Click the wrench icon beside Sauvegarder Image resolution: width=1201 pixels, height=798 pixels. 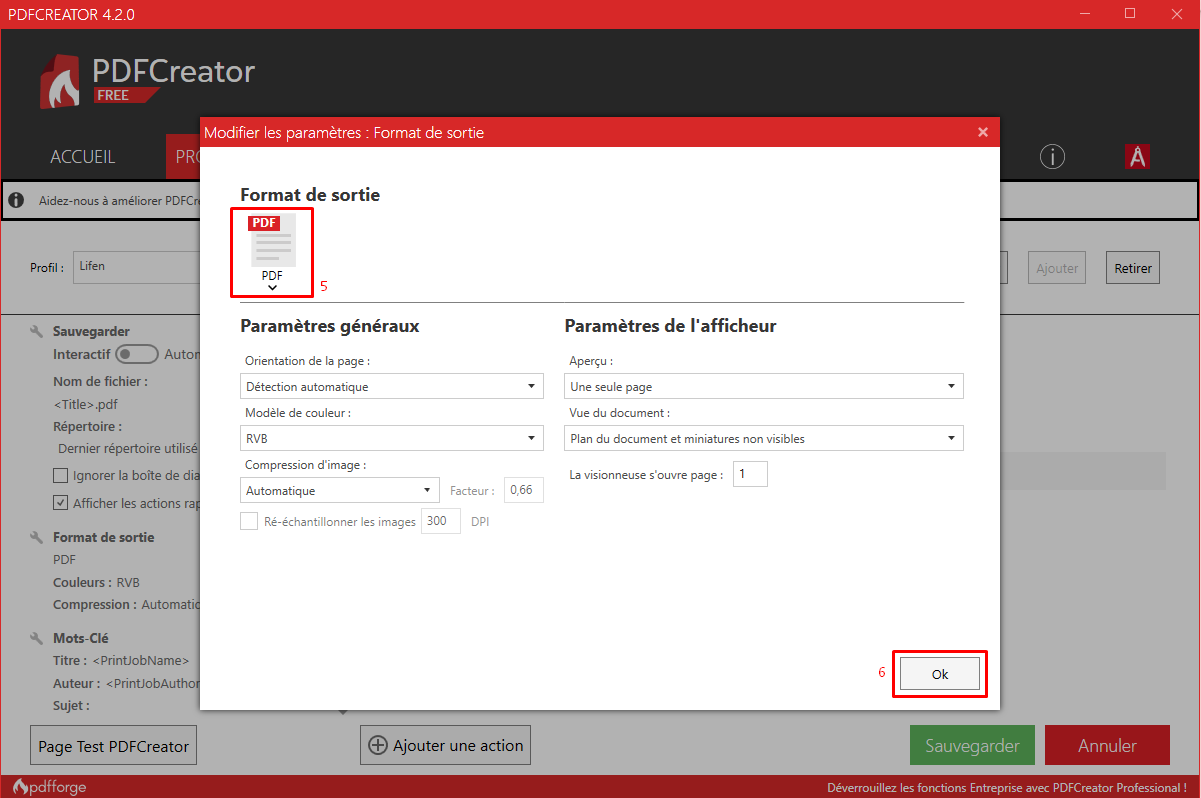click(x=37, y=331)
